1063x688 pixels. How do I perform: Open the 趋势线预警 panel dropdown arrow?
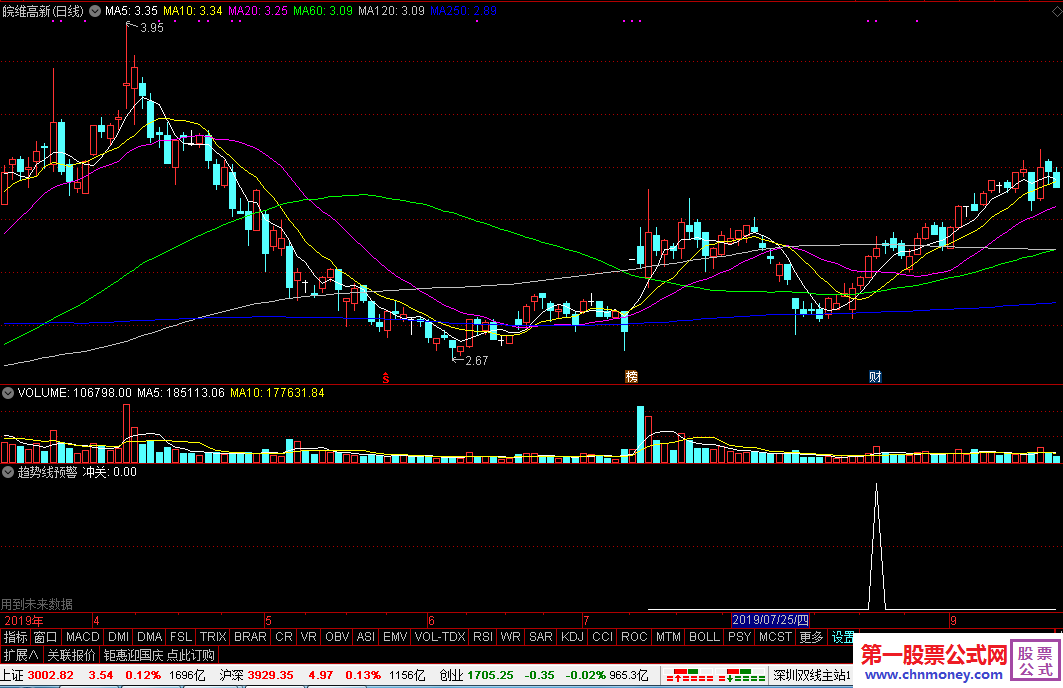click(x=8, y=472)
